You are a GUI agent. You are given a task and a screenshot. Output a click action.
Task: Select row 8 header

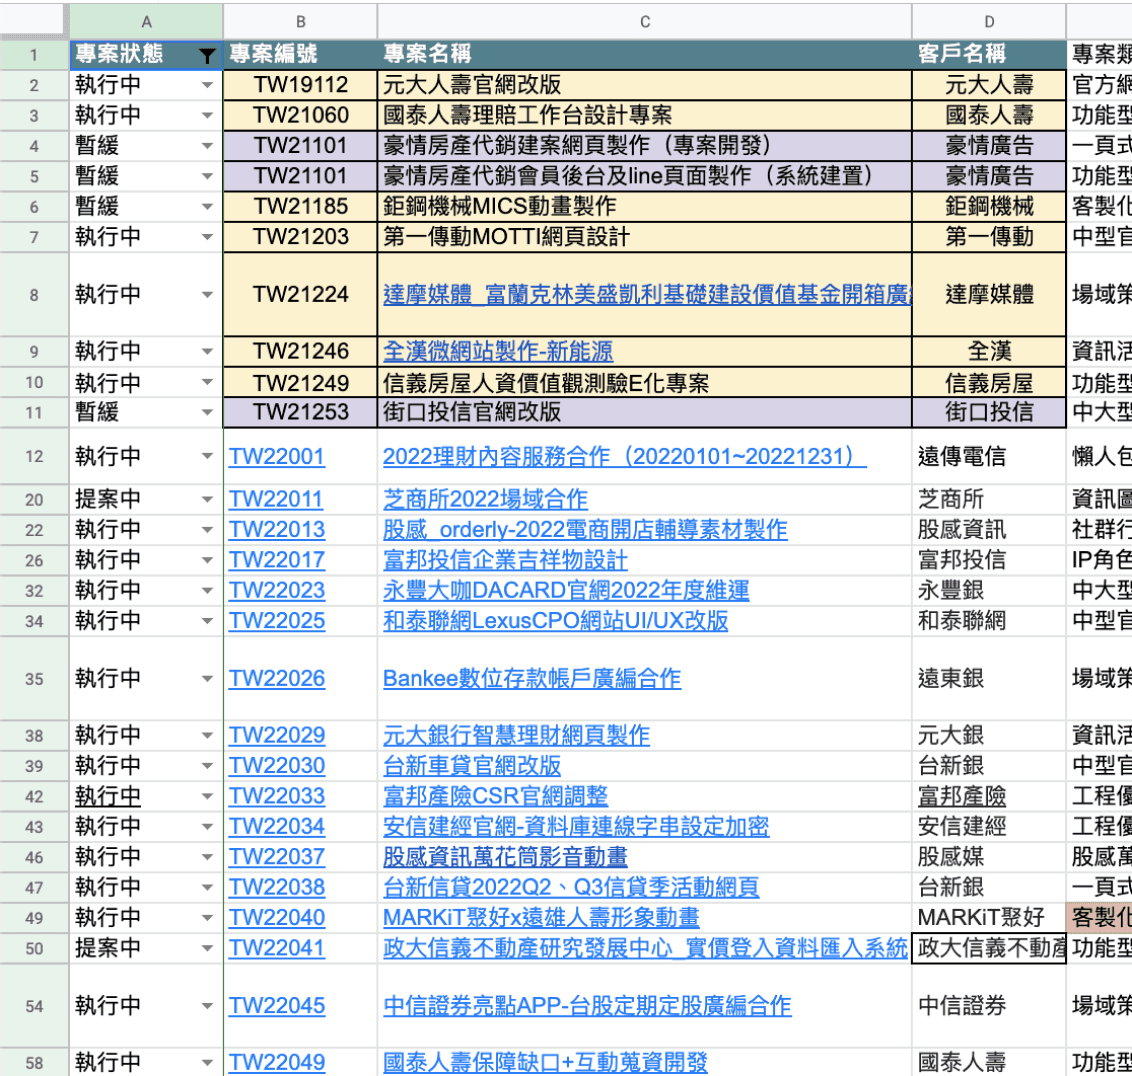[x=34, y=295]
